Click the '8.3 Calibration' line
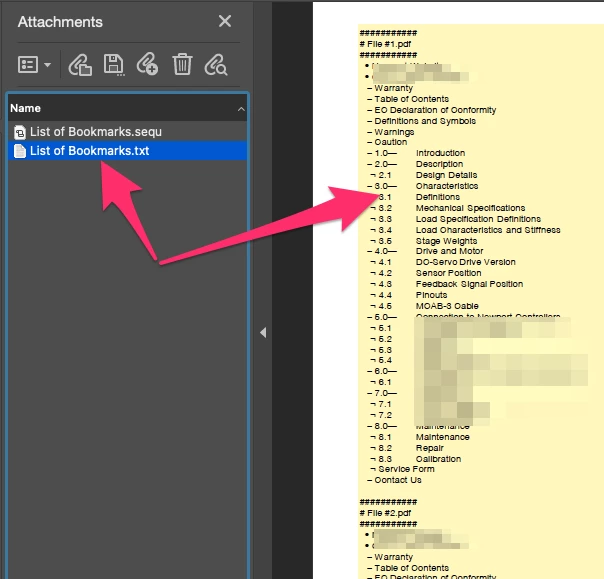The height and width of the screenshot is (579, 604). 416,459
